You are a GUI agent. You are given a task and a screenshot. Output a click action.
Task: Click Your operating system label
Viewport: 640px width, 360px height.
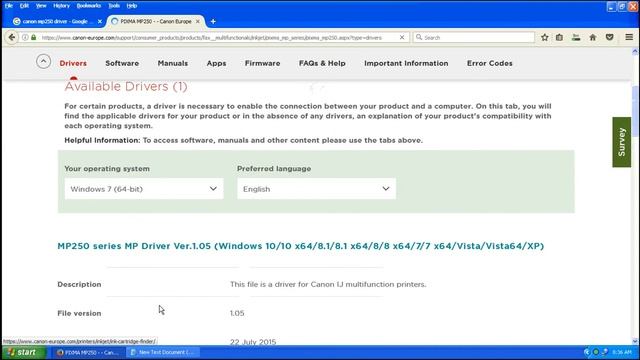(107, 169)
